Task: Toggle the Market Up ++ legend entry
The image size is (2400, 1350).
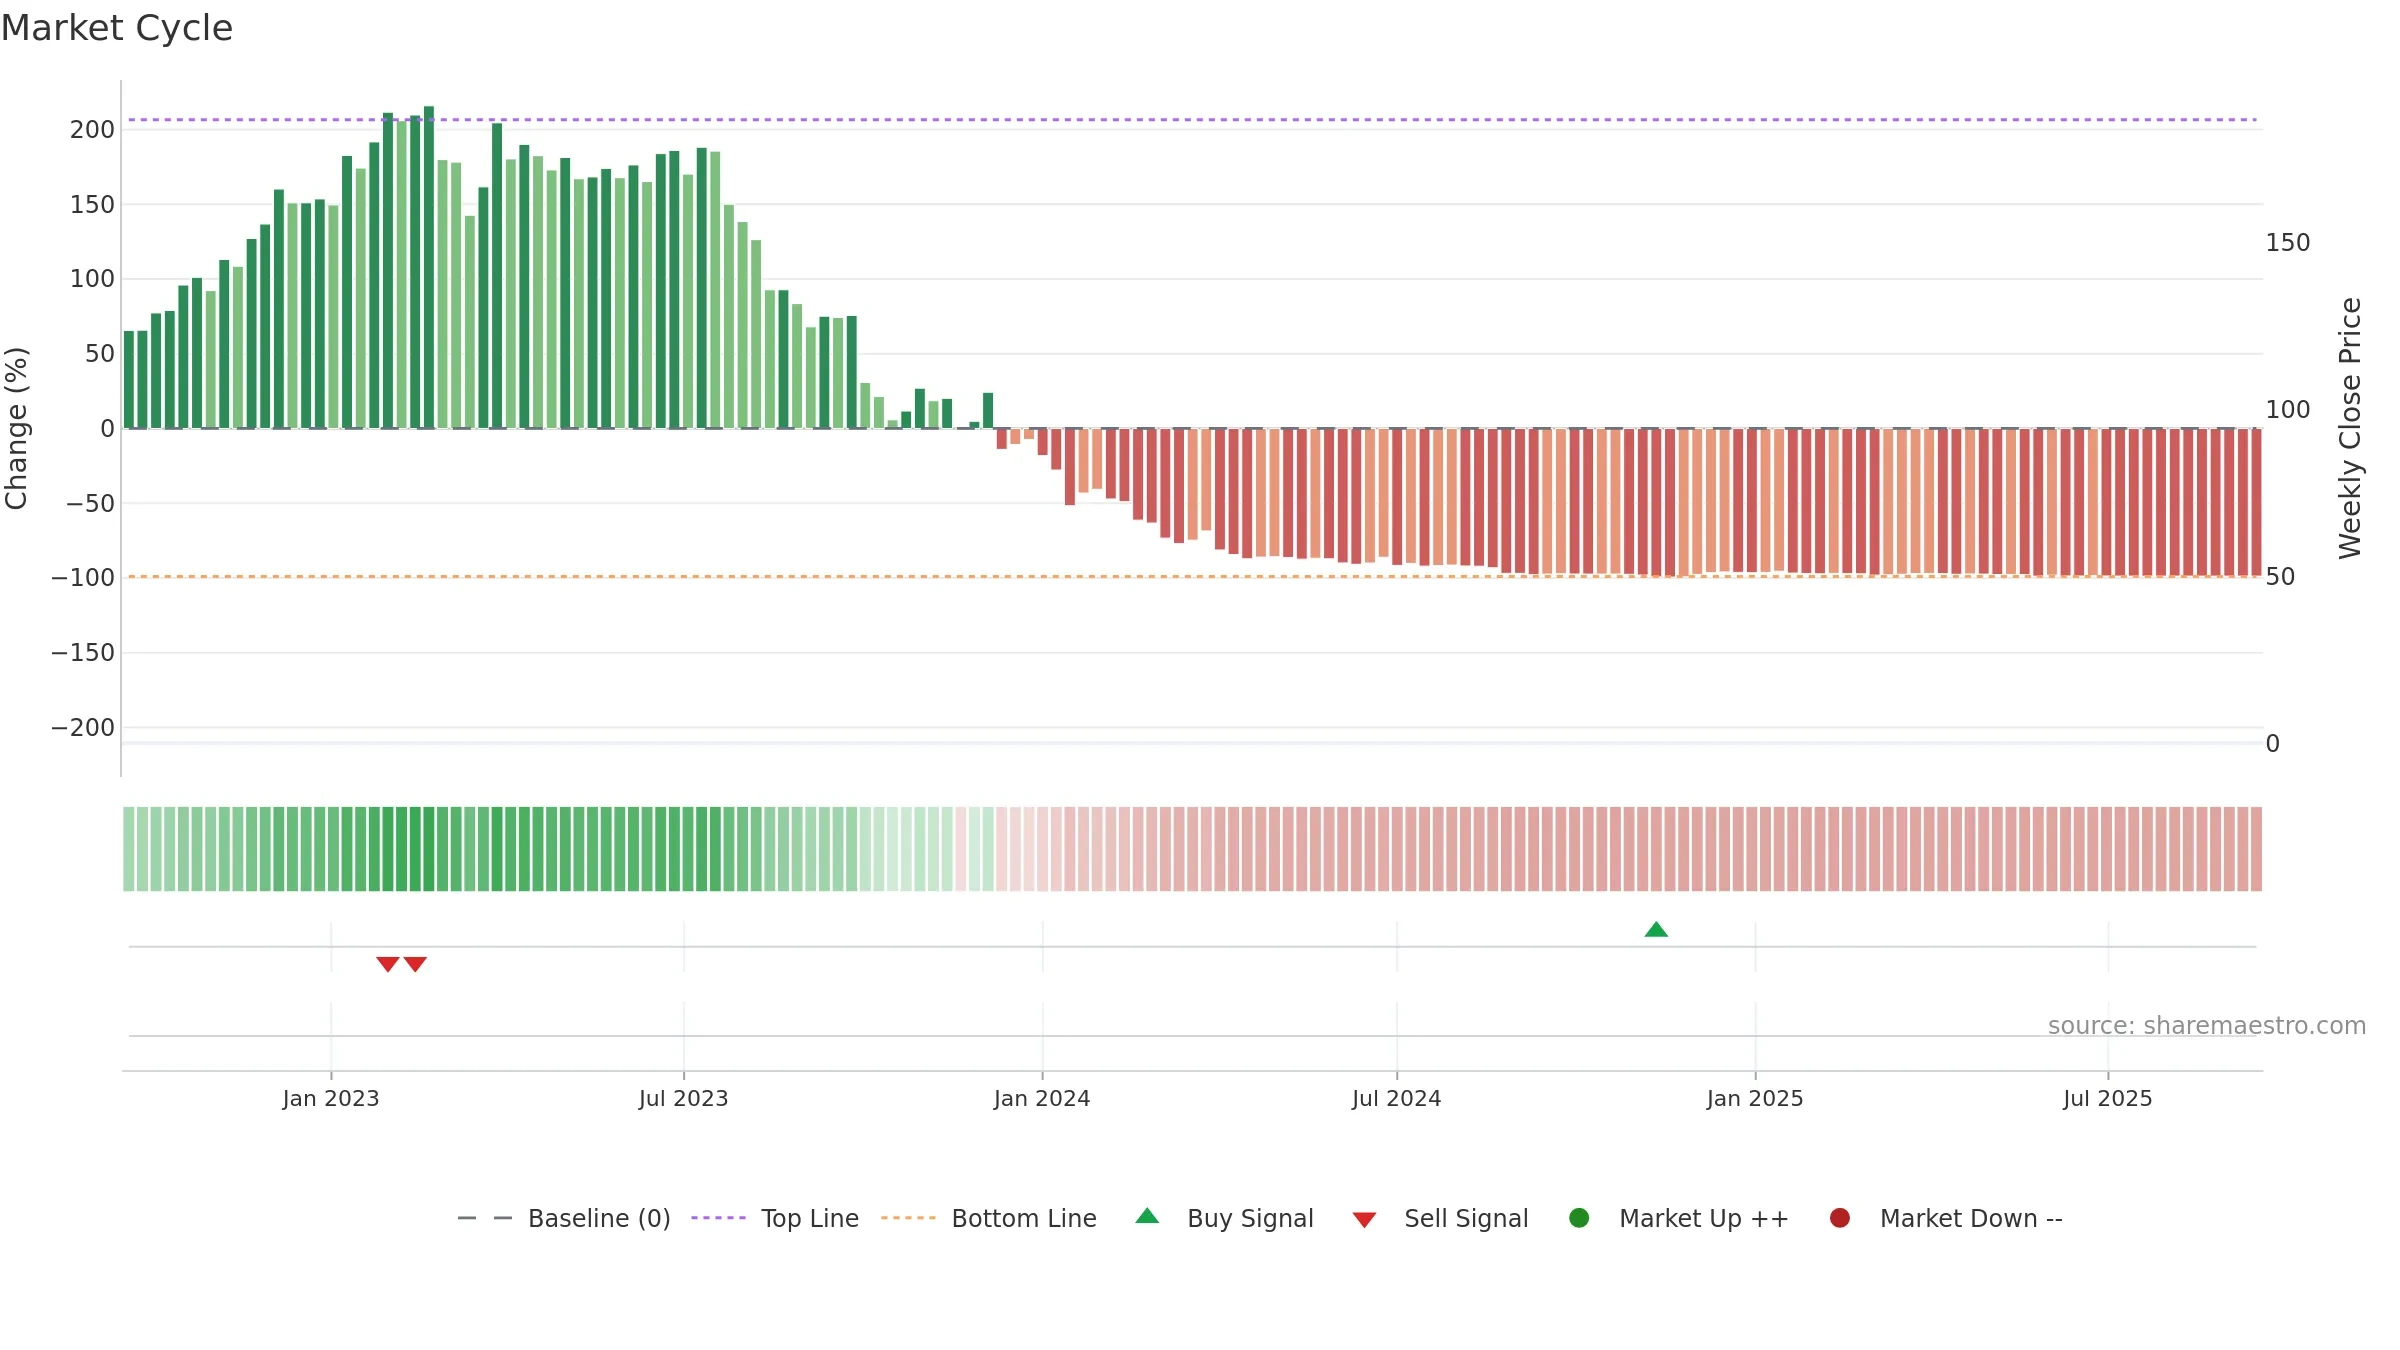Action: 1678,1218
